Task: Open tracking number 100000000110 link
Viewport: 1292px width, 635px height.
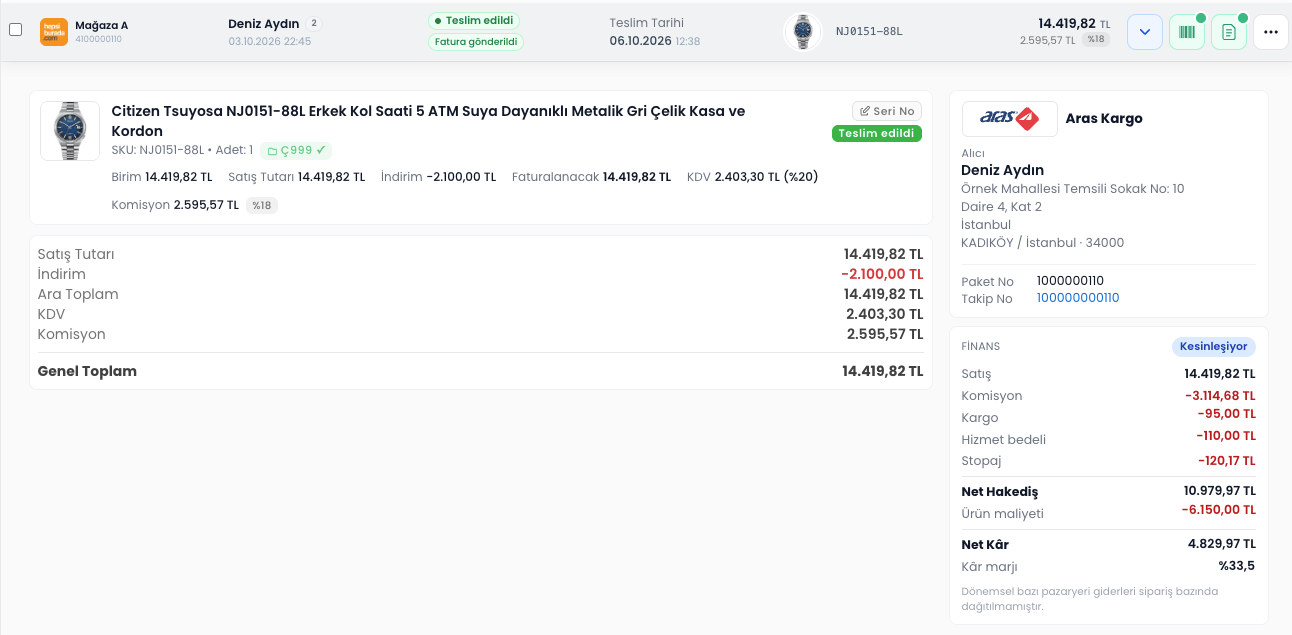Action: coord(1078,298)
